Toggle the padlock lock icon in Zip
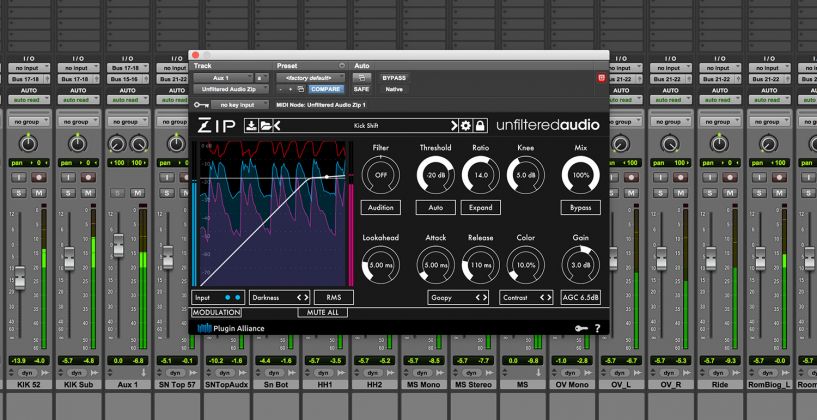Viewport: 817px width, 420px height. [x=479, y=126]
